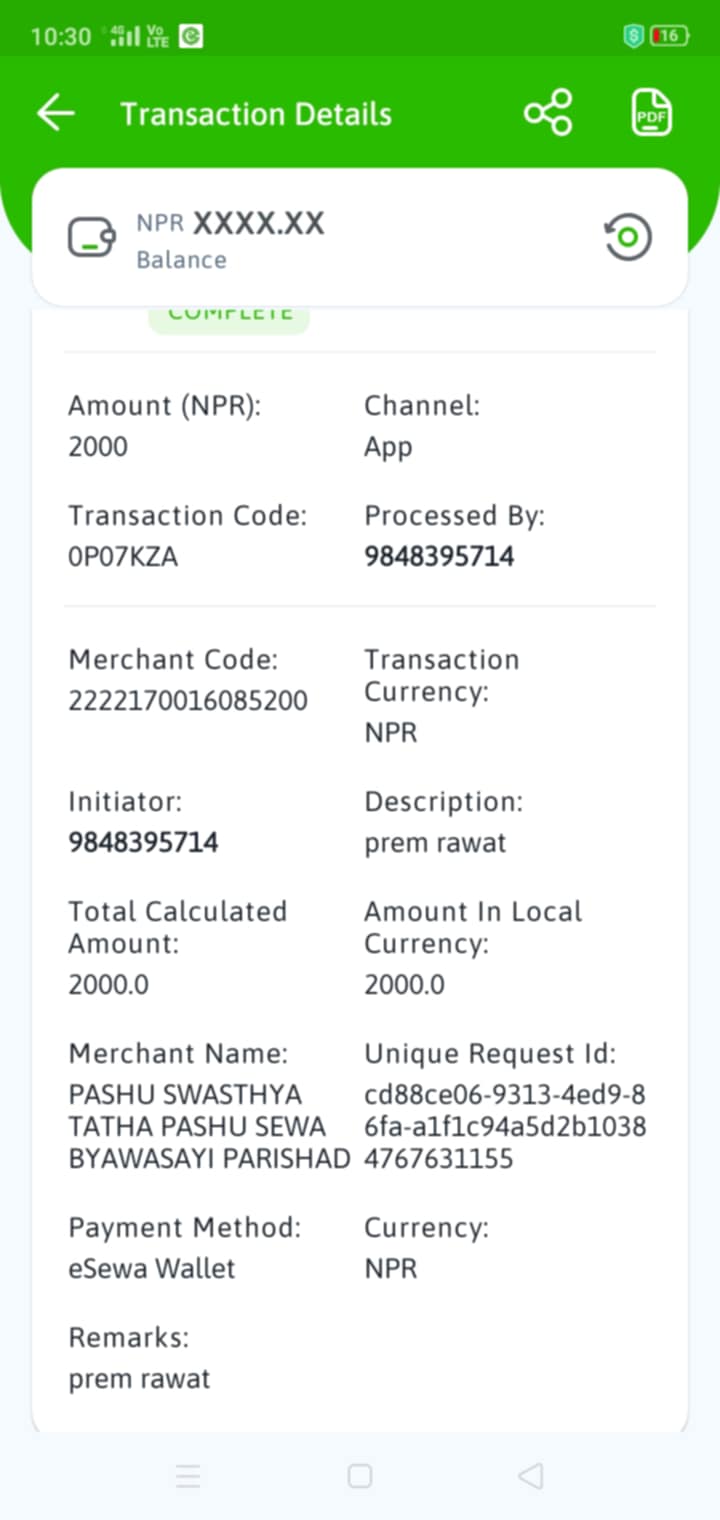Tap the Android home square button
Screen dimensions: 720x1520
[x=360, y=1476]
